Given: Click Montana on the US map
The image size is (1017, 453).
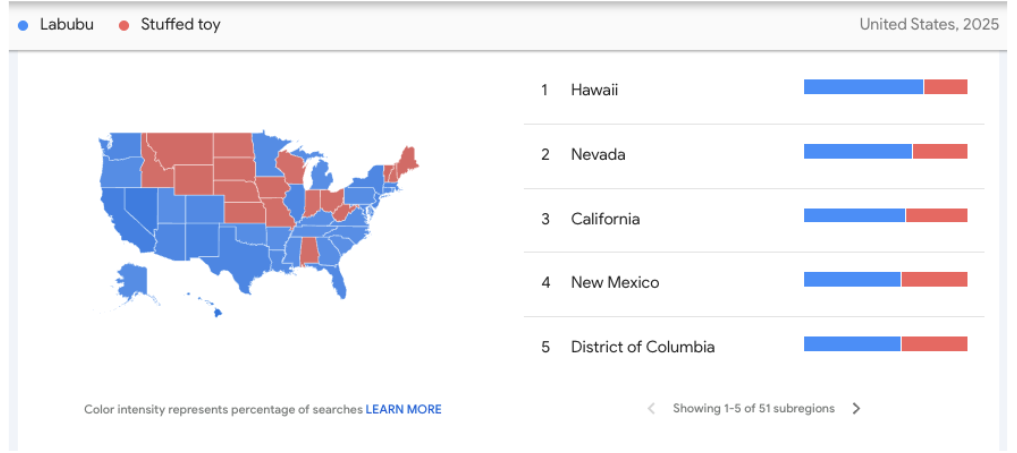Looking at the screenshot, I should point(180,148).
